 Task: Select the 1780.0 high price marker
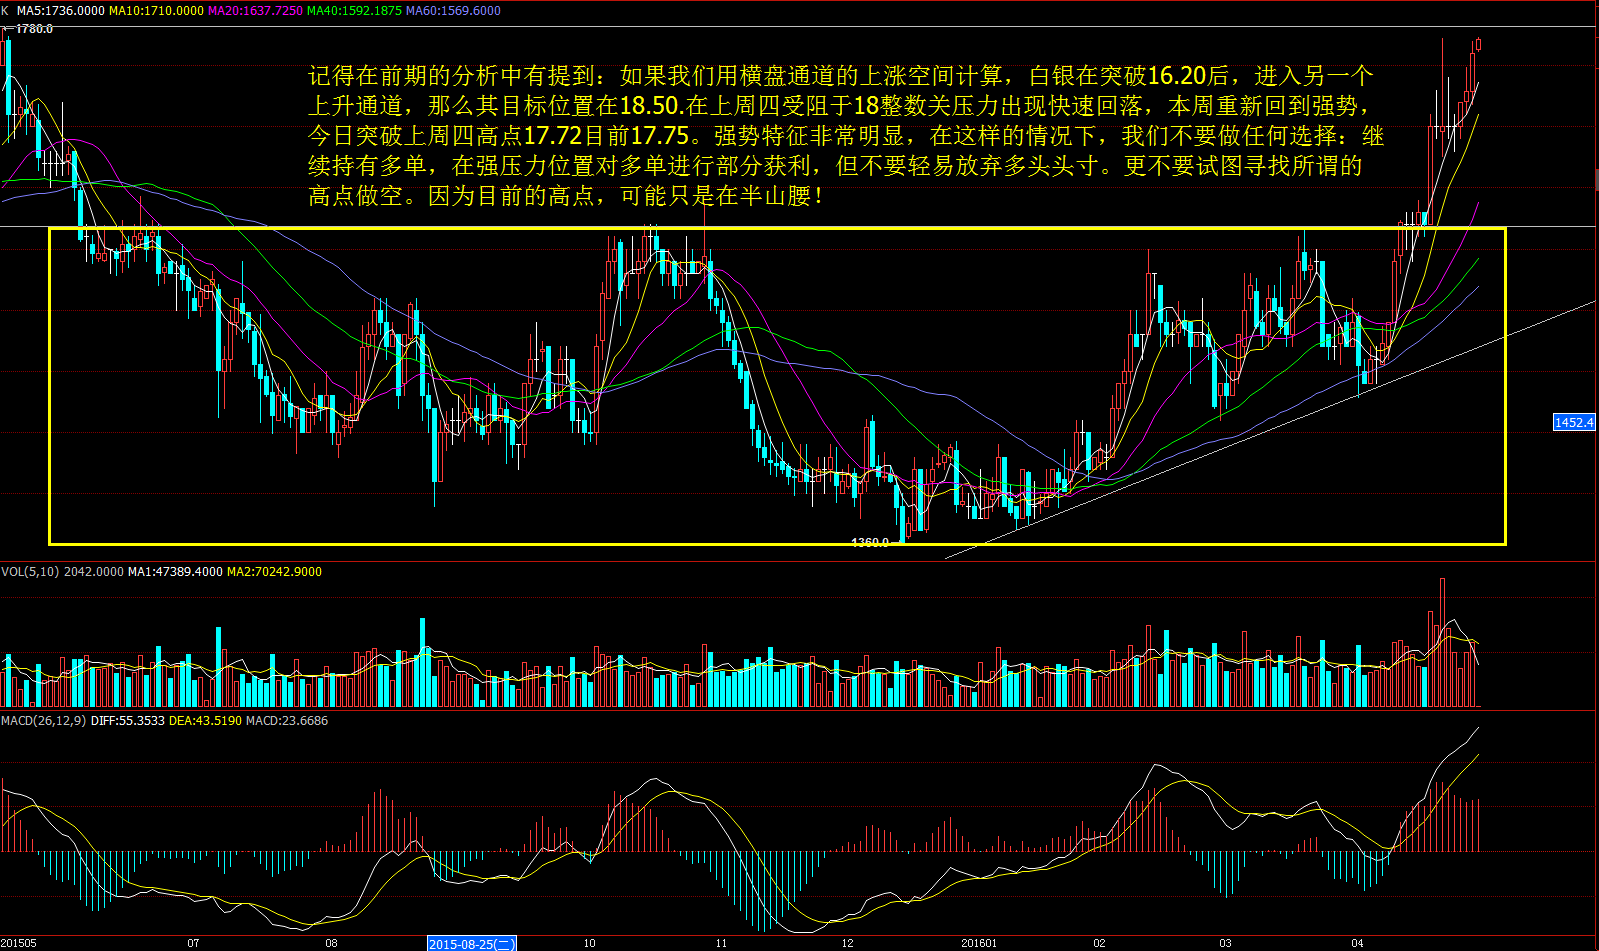[x=34, y=29]
